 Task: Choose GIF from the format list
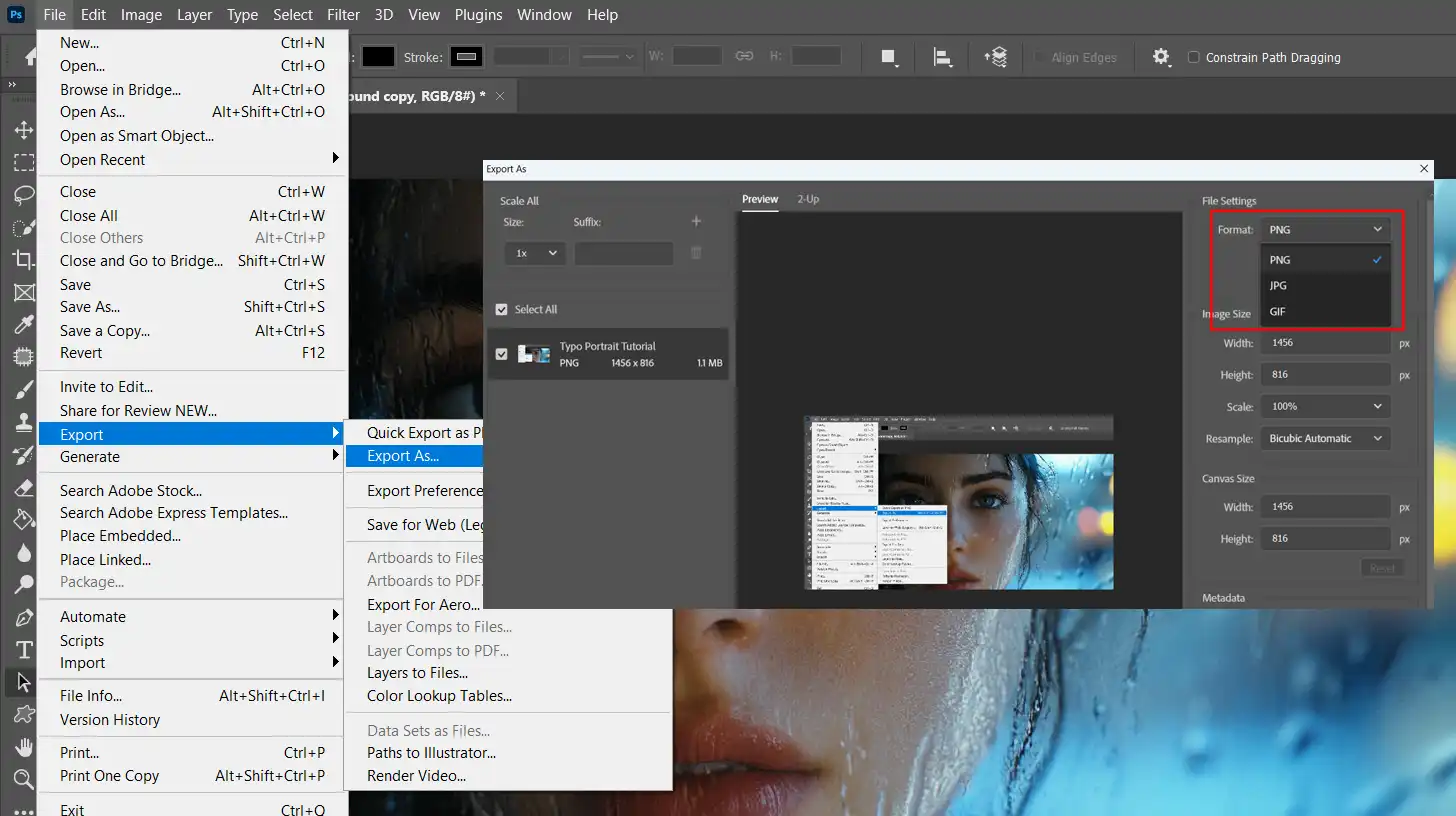[x=1325, y=311]
